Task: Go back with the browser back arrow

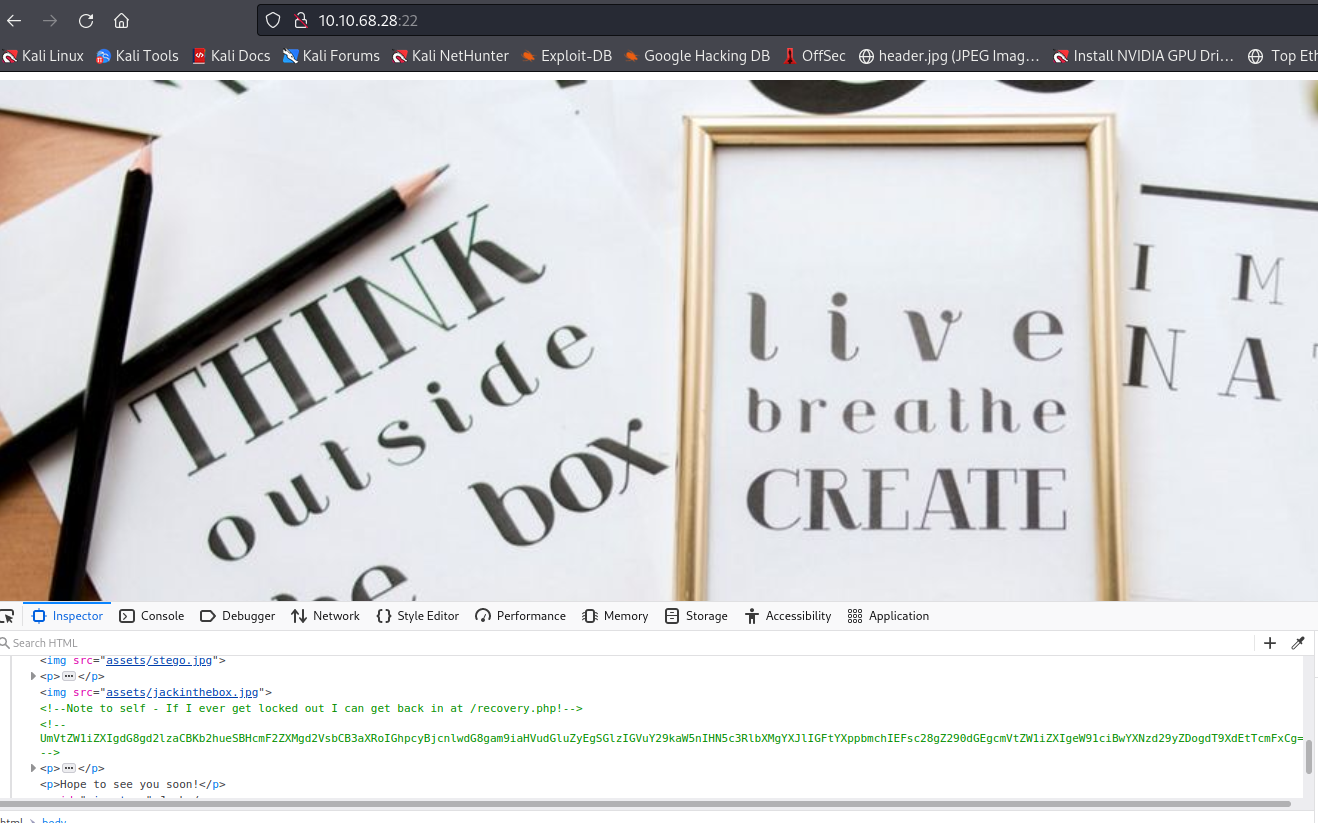Action: click(x=14, y=20)
